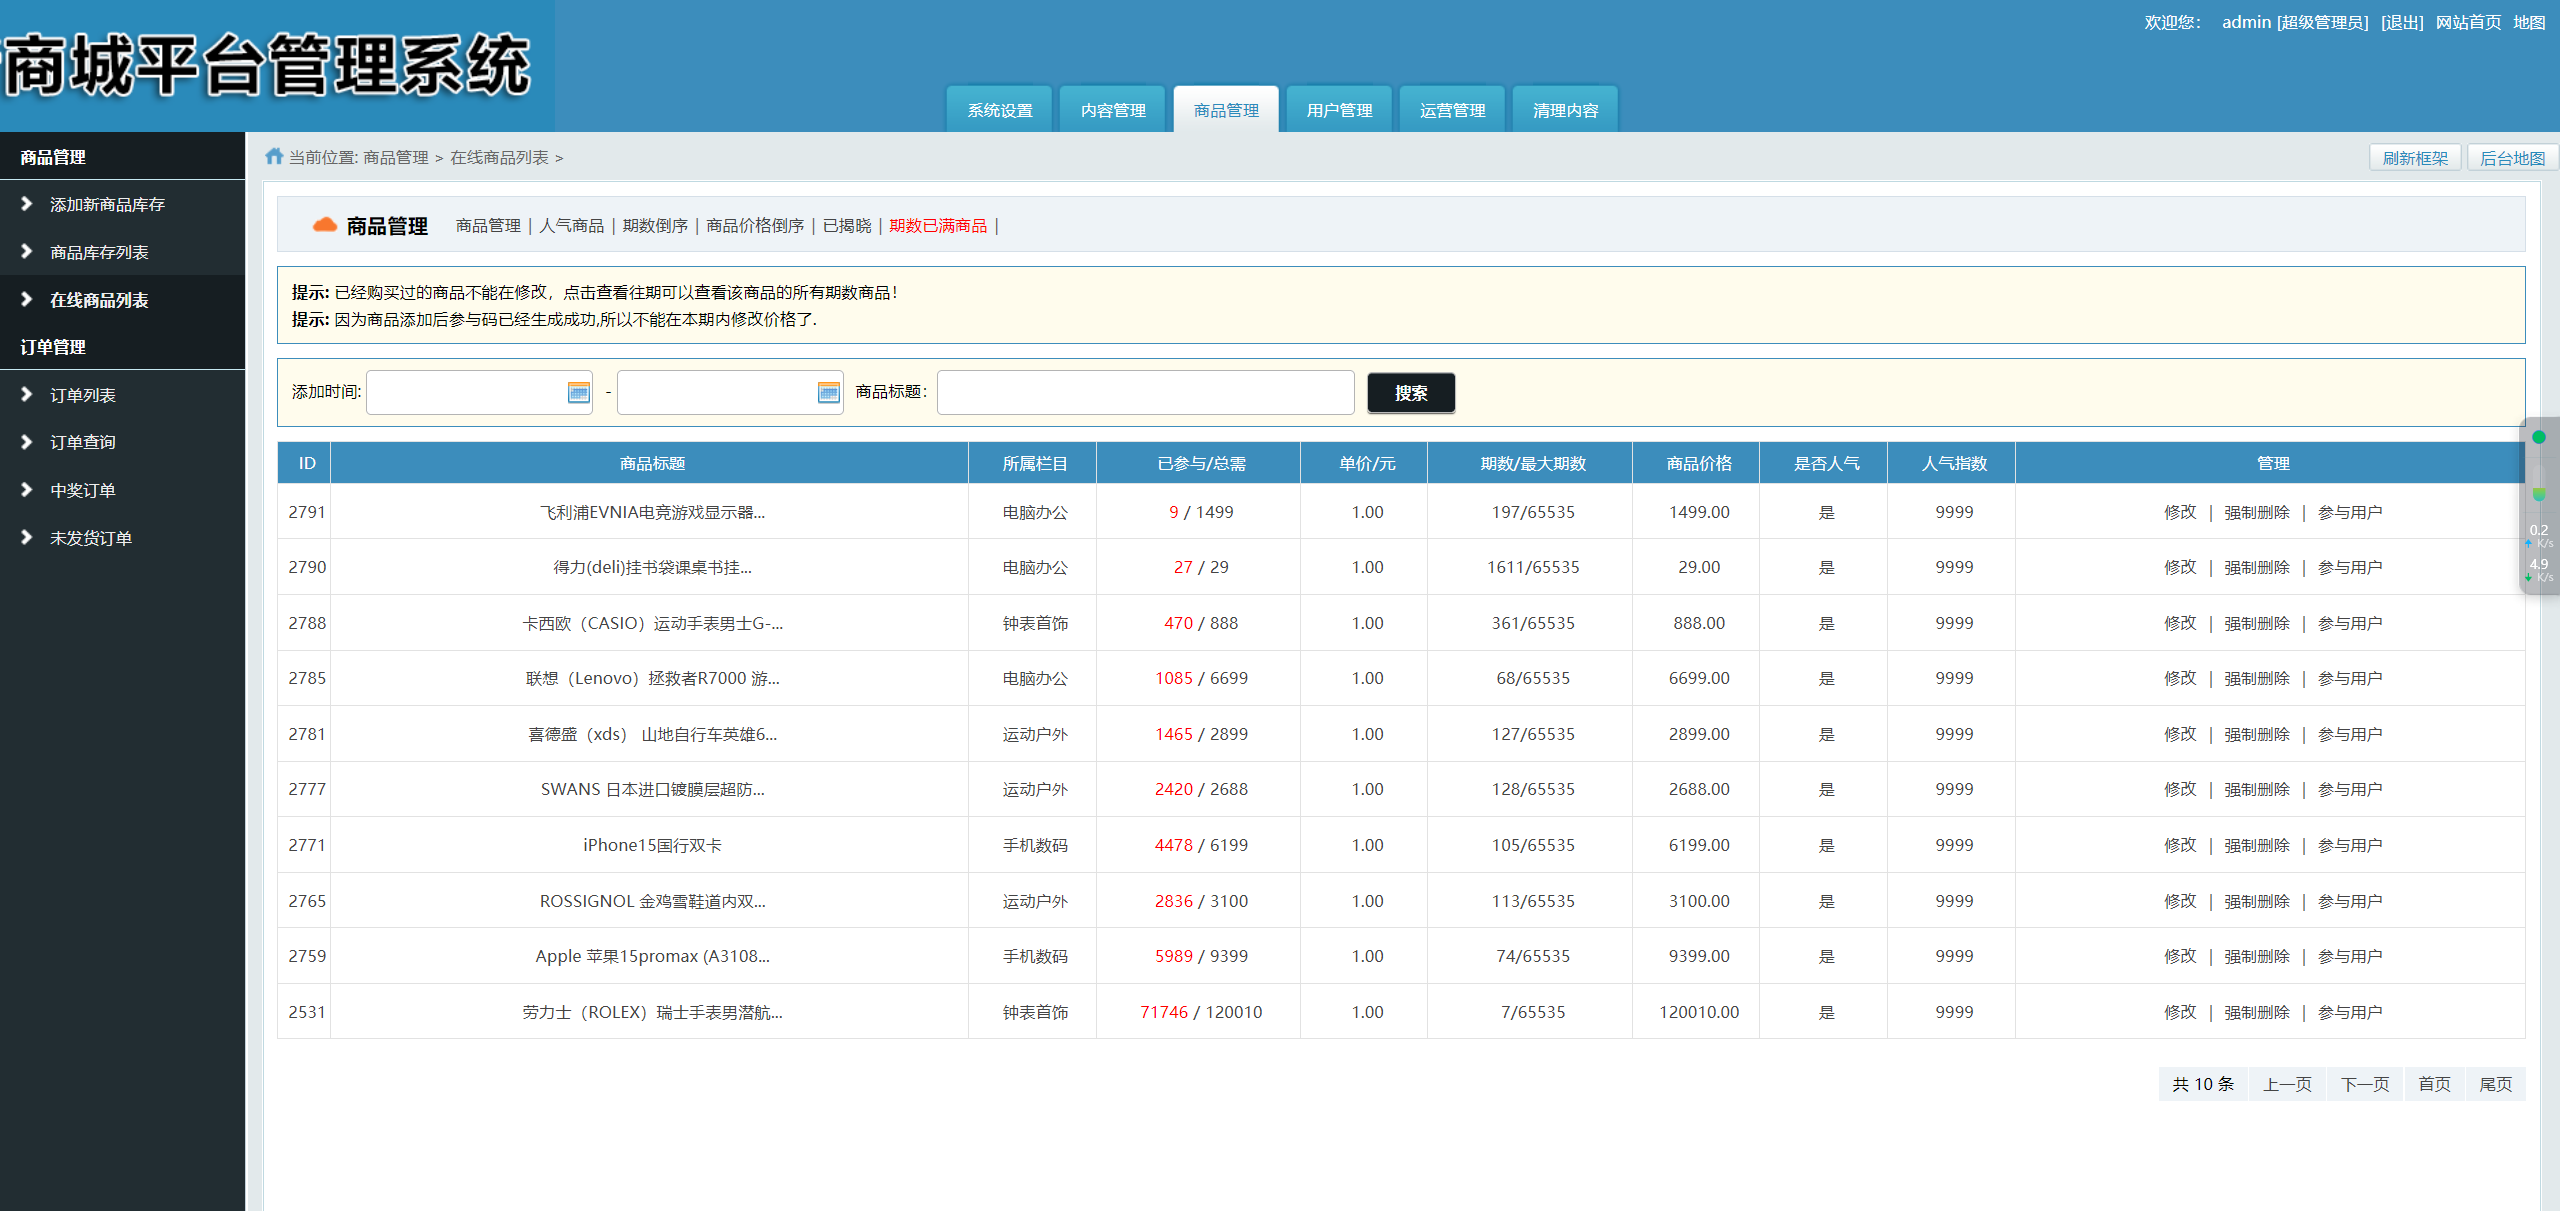Screen dimensions: 2560x1211
Task: Click the home icon in the breadcrumb bar
Action: click(273, 156)
